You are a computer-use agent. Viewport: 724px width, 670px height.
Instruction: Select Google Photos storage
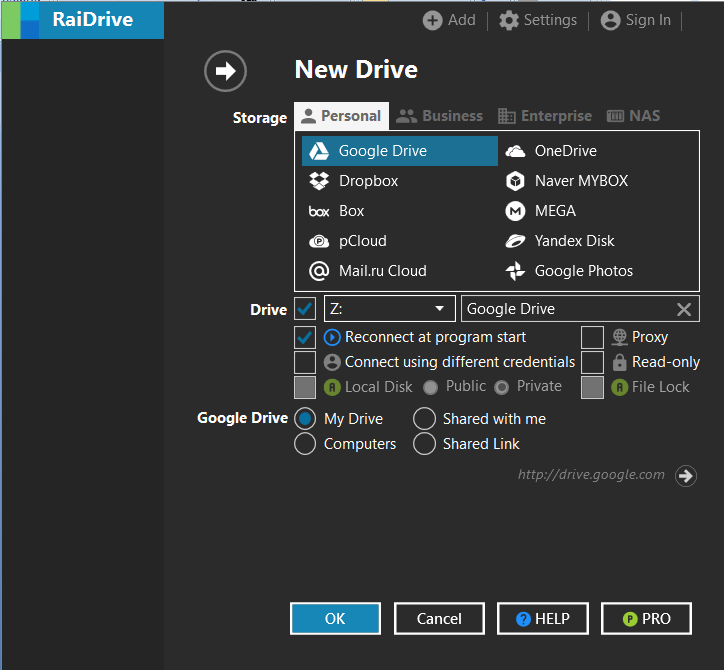[583, 271]
